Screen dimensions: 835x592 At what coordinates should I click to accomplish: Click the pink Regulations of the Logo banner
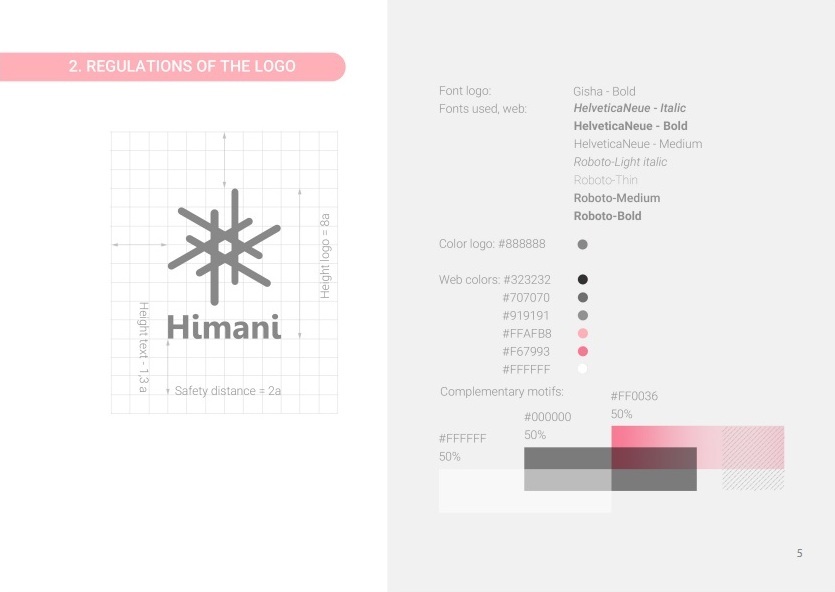click(x=173, y=67)
